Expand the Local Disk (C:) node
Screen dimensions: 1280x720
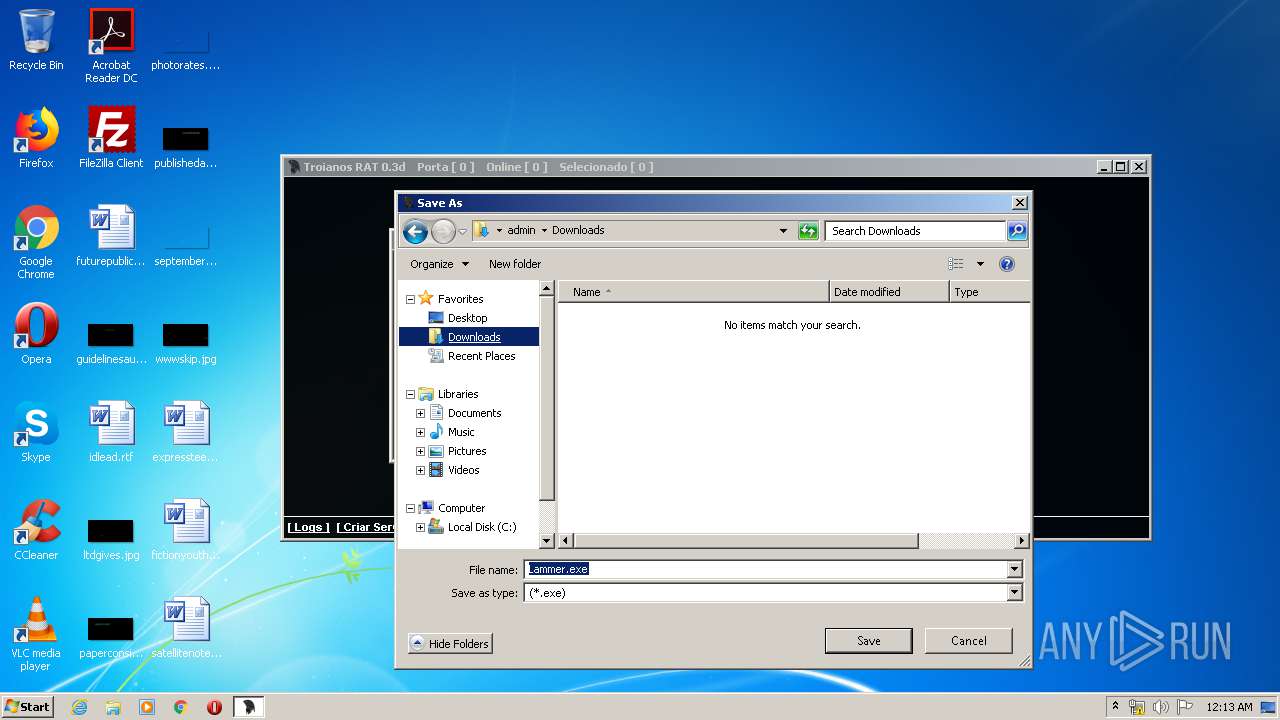[x=421, y=527]
